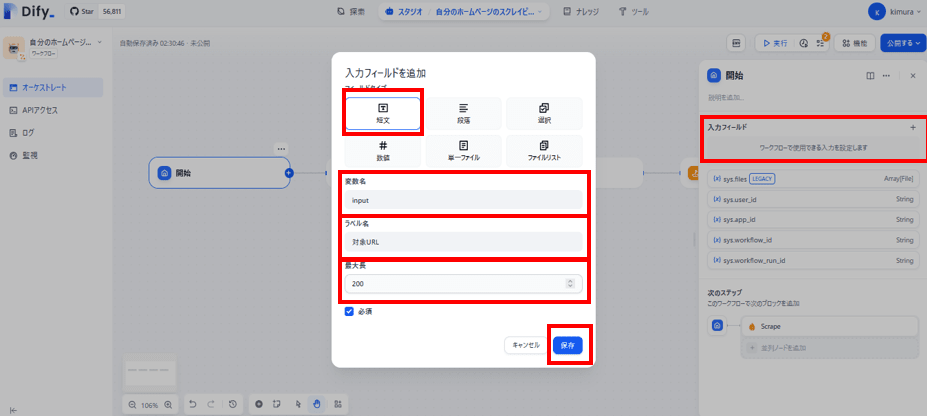
Task: Select オーケストレート in the sidebar
Action: coord(53,88)
